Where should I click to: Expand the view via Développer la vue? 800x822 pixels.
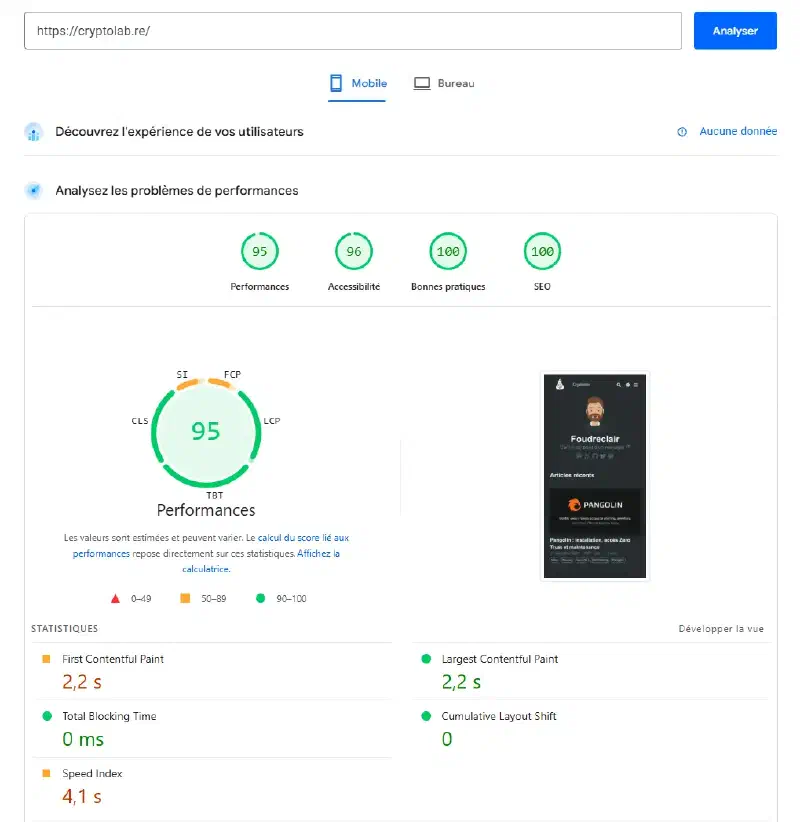(x=719, y=628)
